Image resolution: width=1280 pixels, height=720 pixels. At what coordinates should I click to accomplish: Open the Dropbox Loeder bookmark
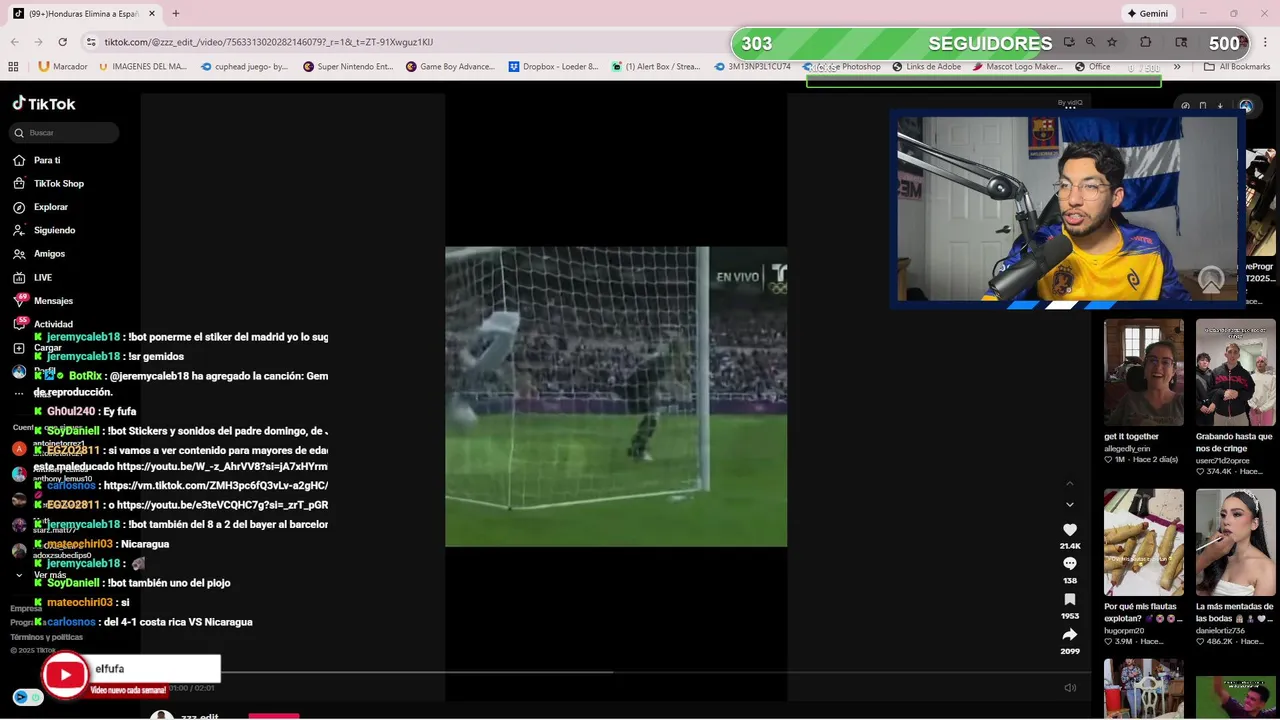coord(553,67)
